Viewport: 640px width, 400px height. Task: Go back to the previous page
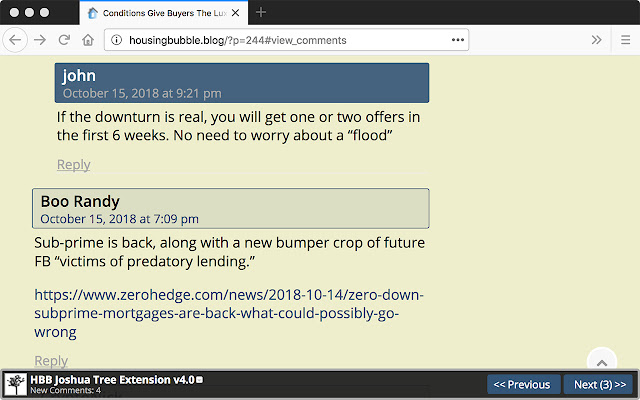(x=16, y=40)
